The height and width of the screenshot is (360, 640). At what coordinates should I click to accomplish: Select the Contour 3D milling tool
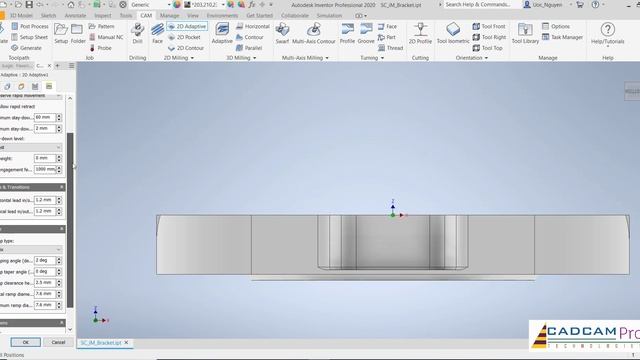250,37
